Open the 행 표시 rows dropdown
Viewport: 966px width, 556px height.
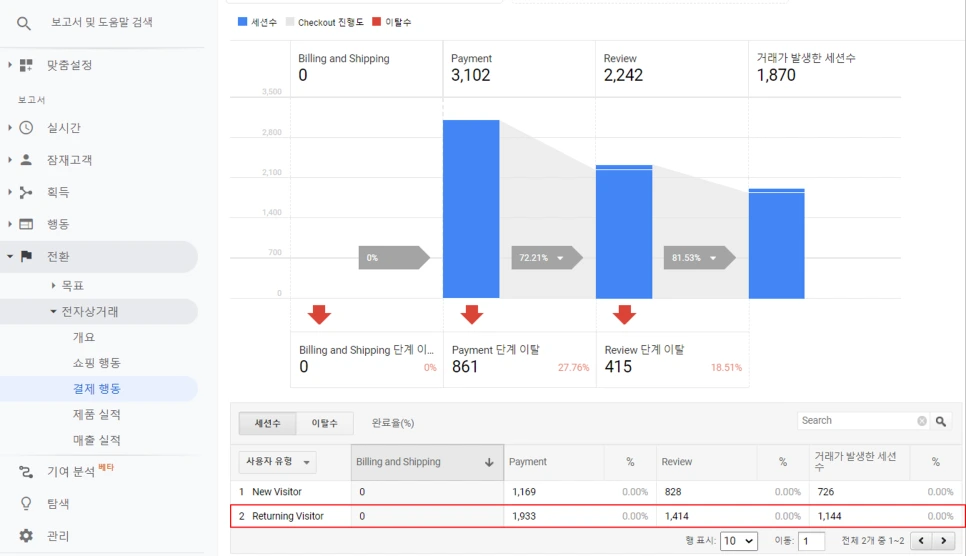(738, 541)
